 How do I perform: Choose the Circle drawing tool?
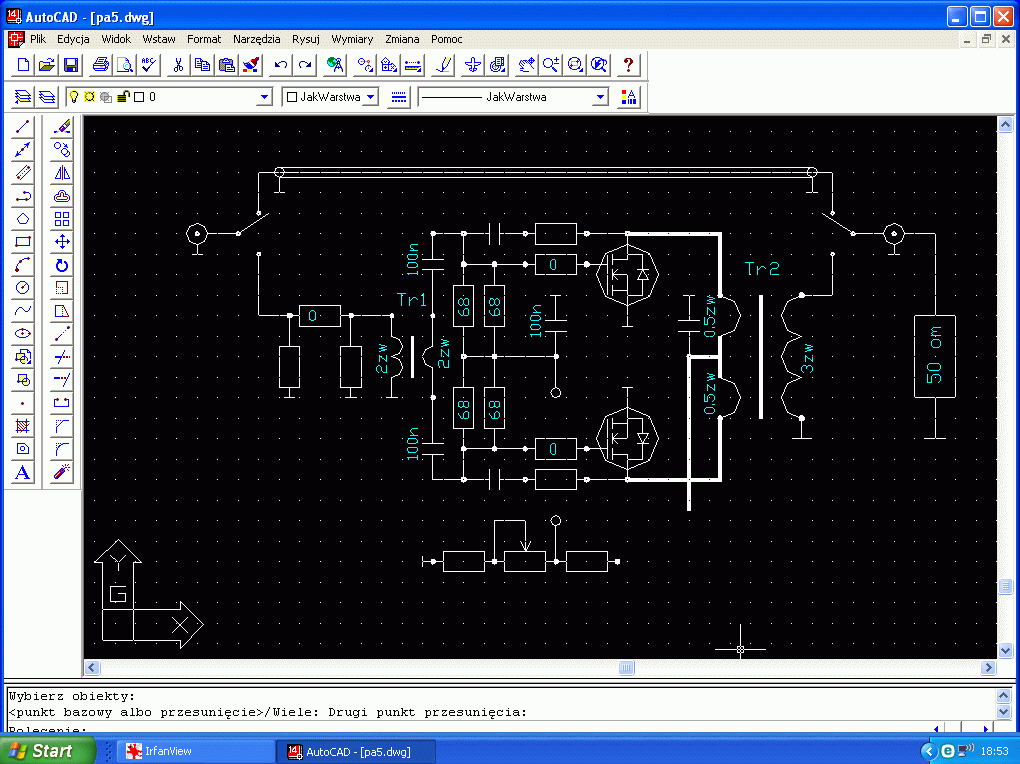pyautogui.click(x=24, y=287)
